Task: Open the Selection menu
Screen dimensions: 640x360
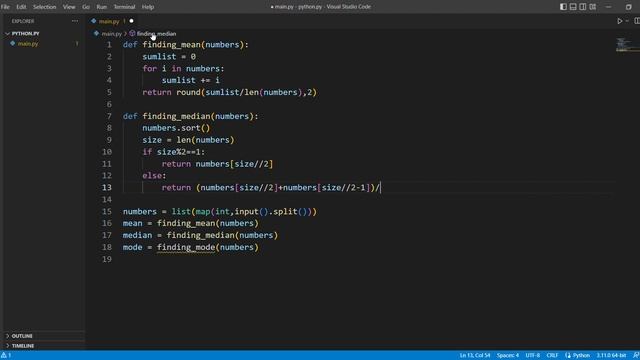Action: click(44, 7)
